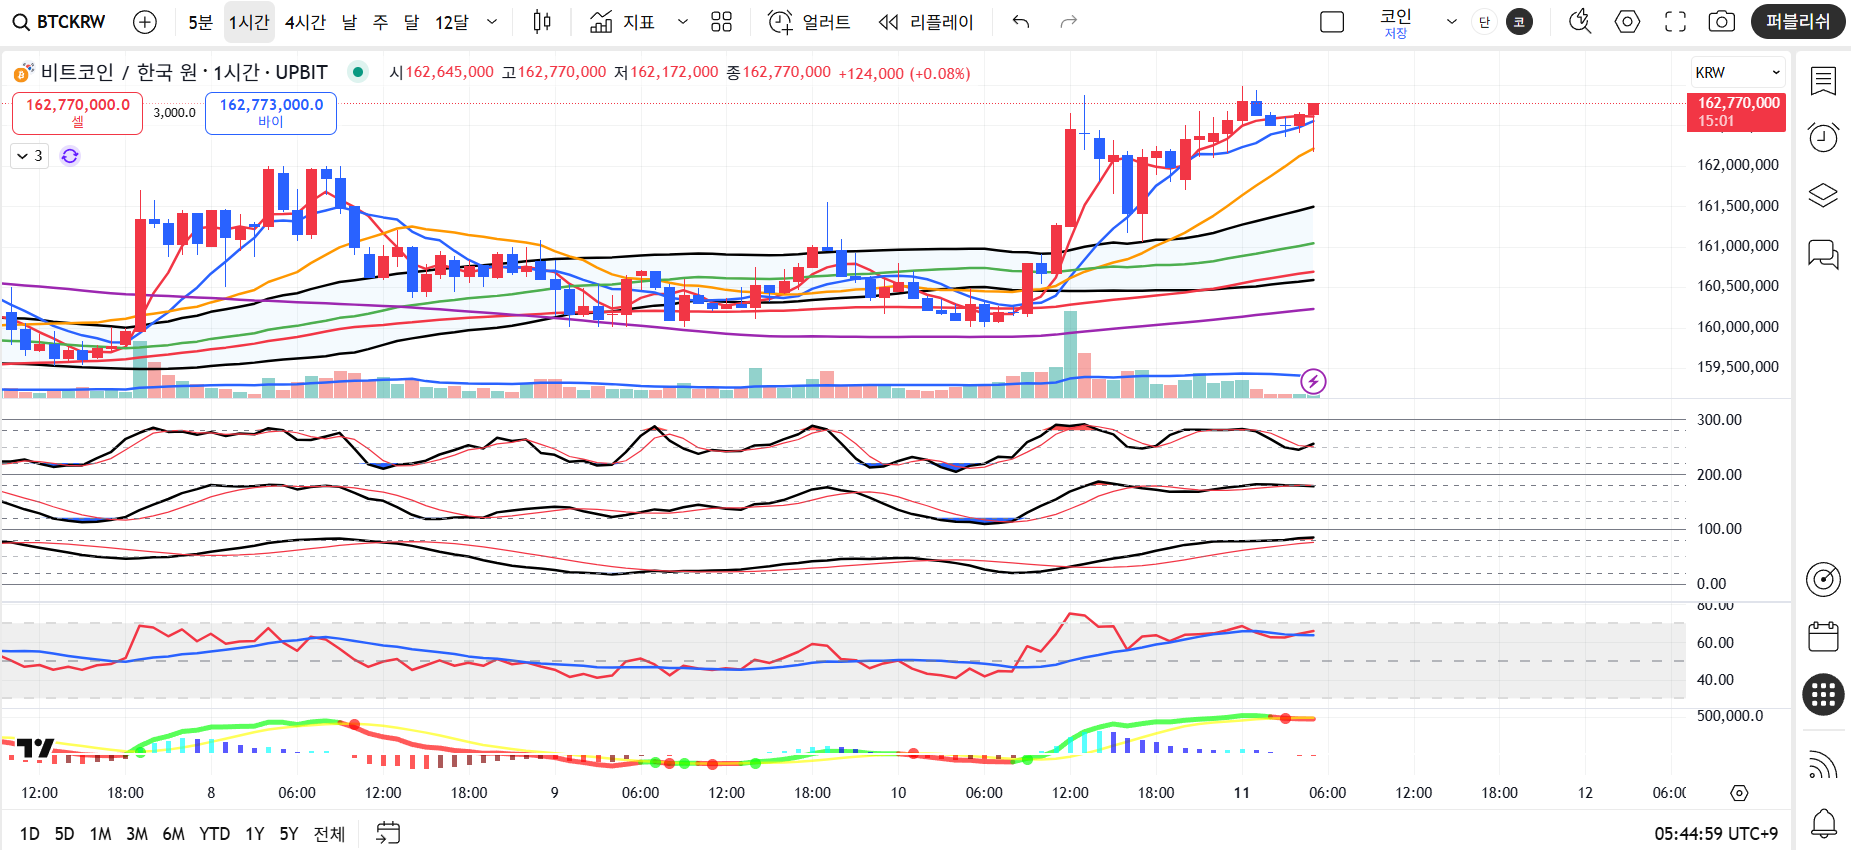This screenshot has height=850, width=1851.
Task: Open alerts clock panel in sidebar
Action: point(1823,137)
